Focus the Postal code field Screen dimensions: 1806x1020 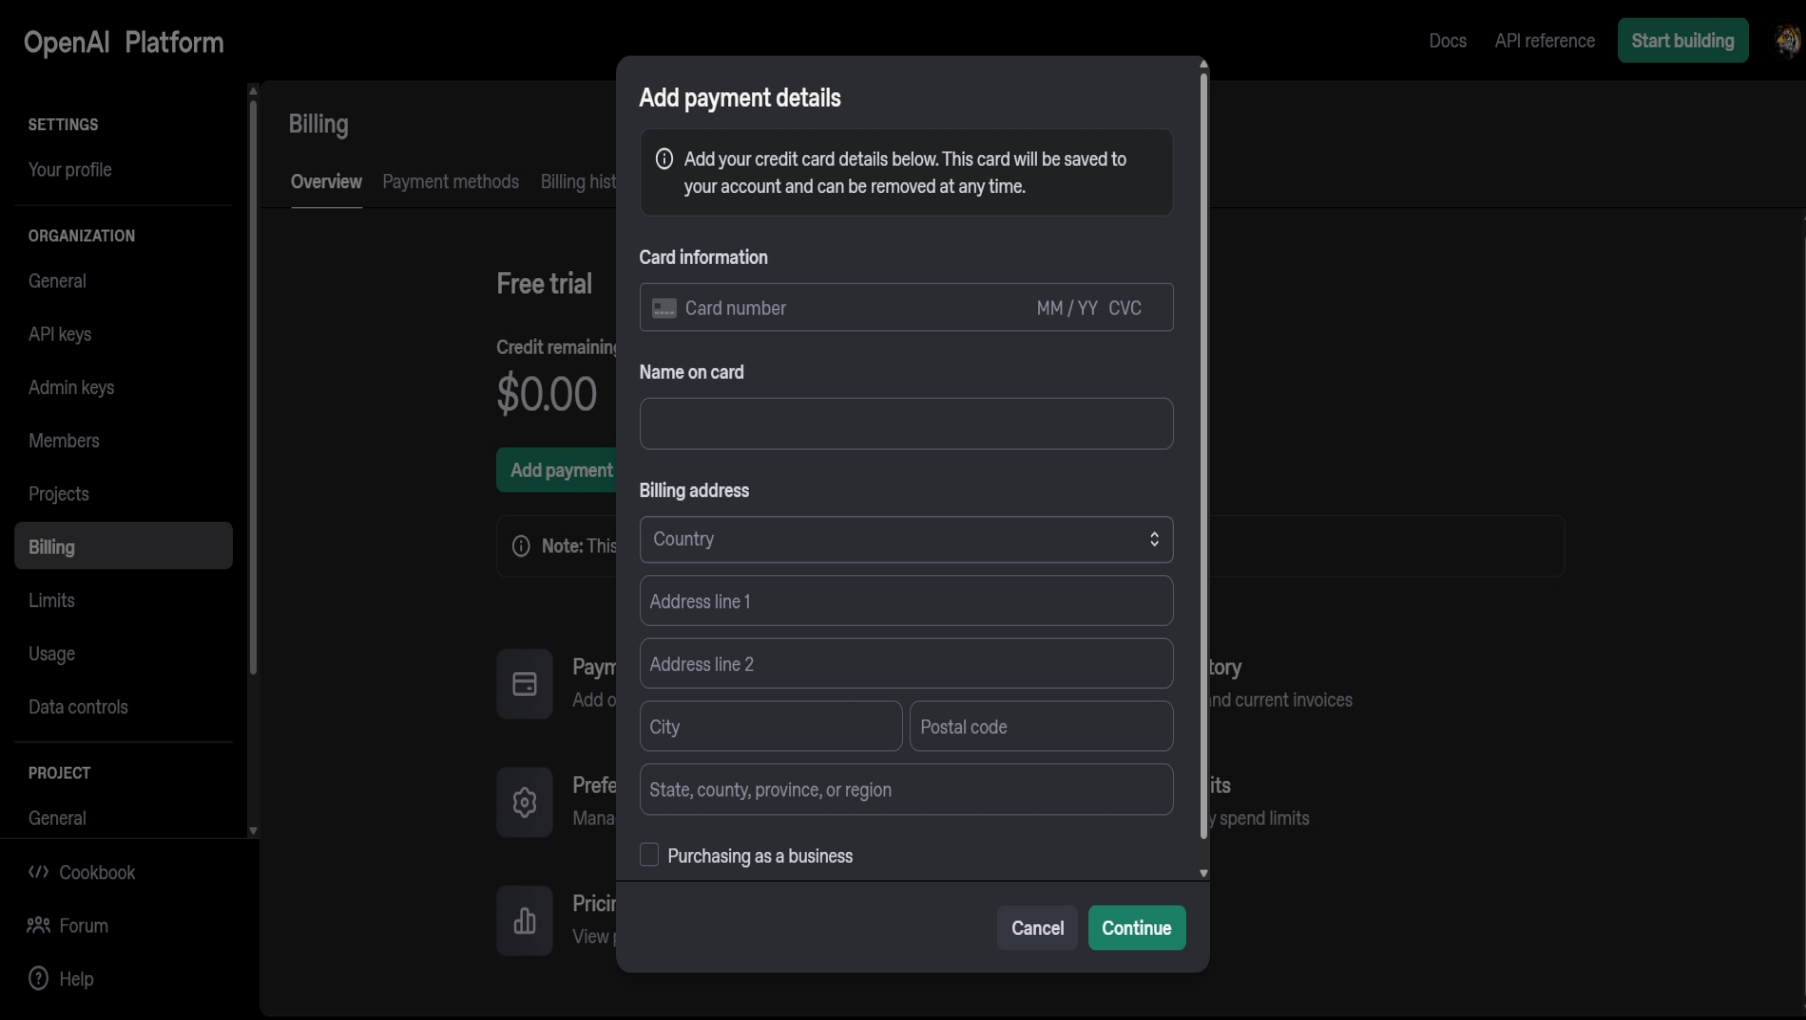(1041, 727)
